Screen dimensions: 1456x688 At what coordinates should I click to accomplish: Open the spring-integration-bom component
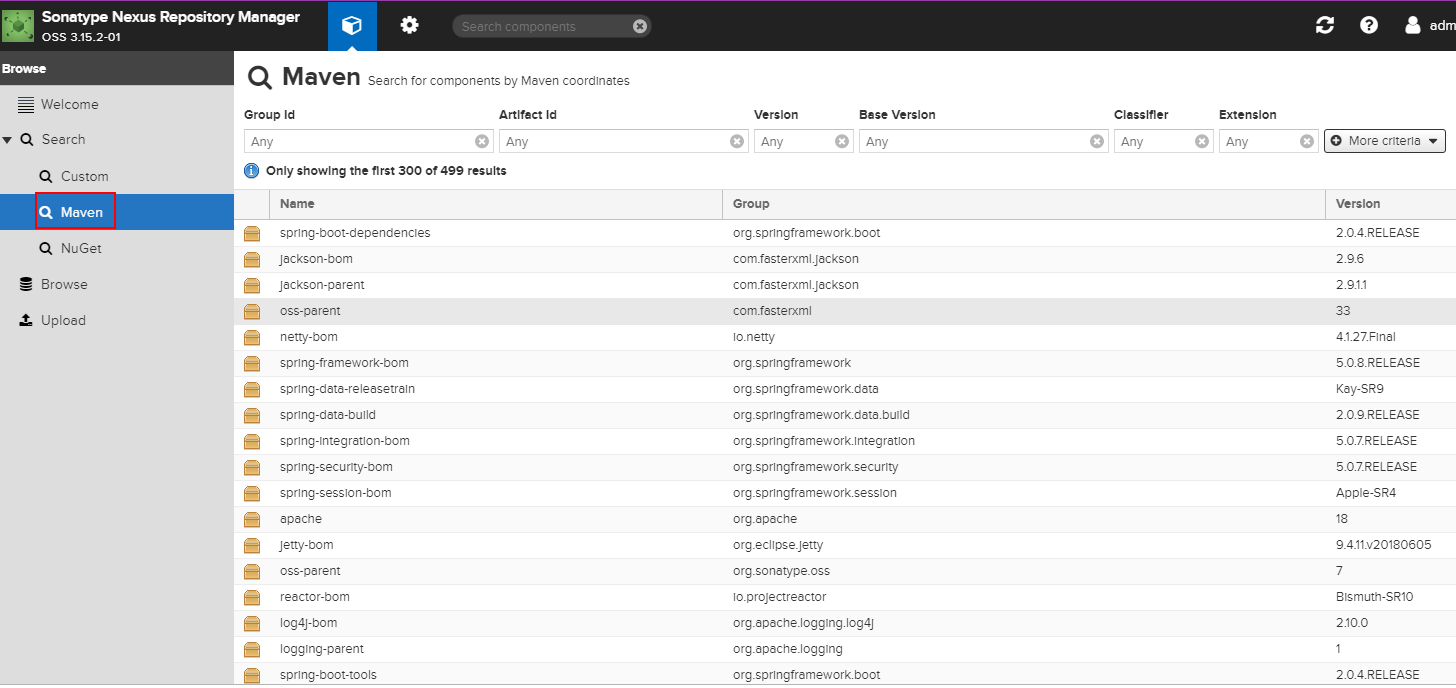click(845, 441)
